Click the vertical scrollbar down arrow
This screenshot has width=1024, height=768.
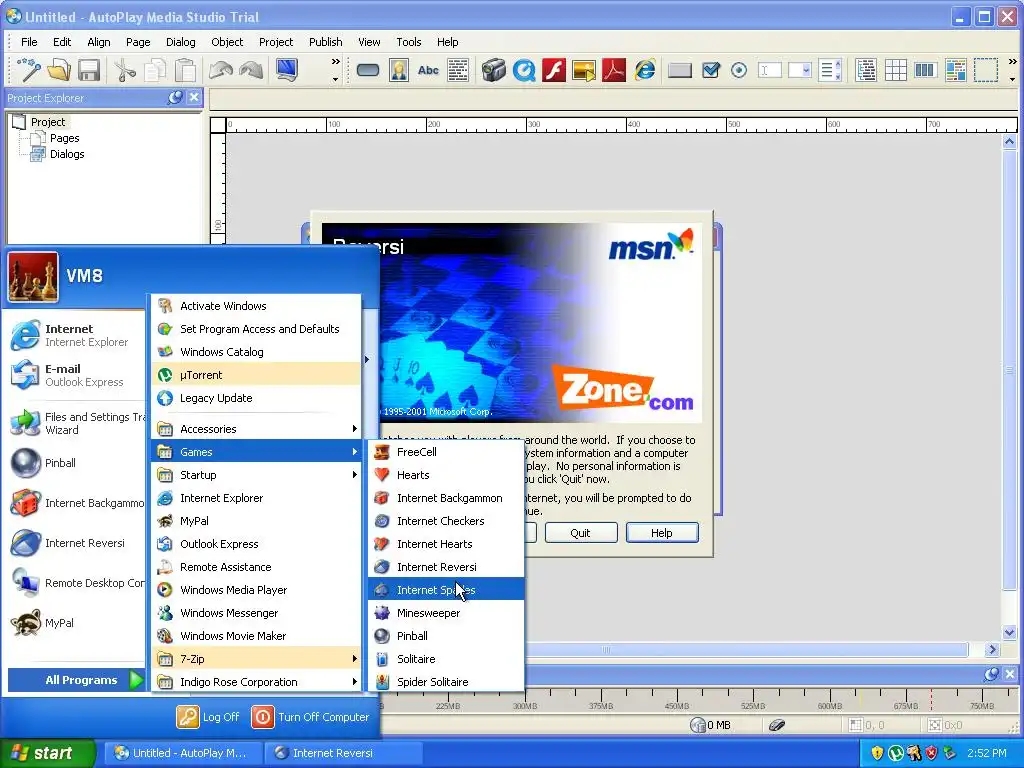[x=1010, y=632]
